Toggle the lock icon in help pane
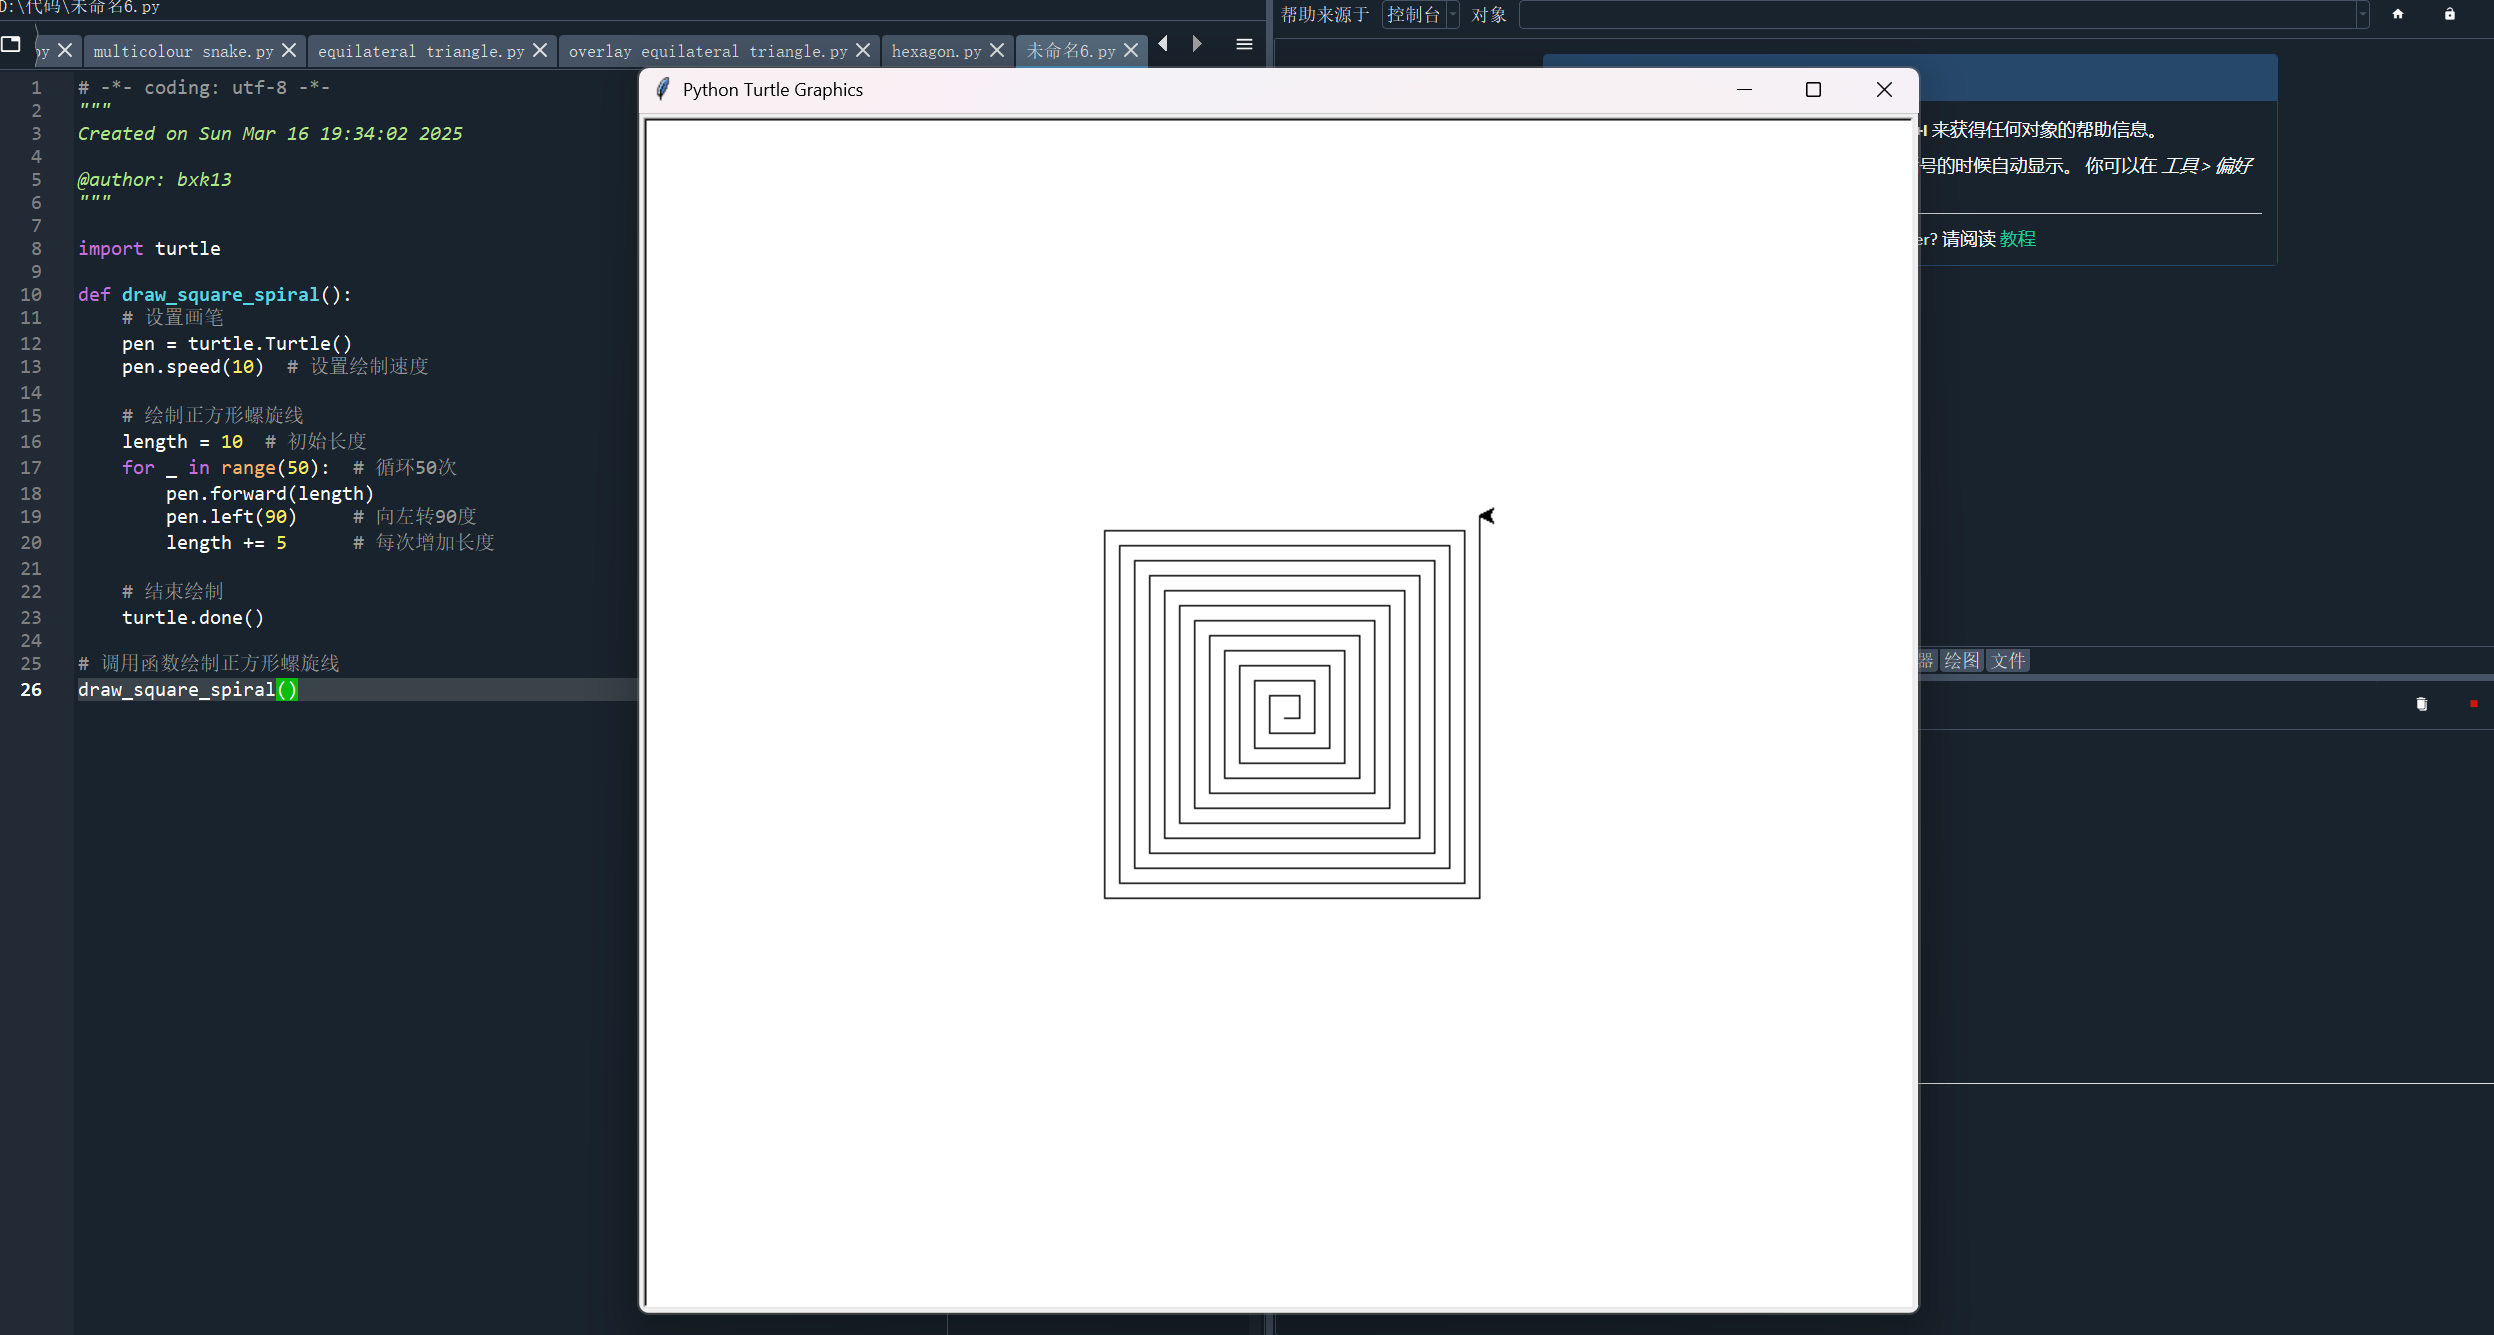The height and width of the screenshot is (1335, 2494). pos(2449,14)
